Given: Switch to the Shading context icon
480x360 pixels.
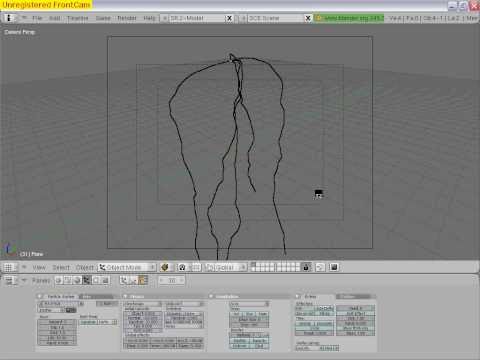Looking at the screenshot, I should (x=77, y=281).
